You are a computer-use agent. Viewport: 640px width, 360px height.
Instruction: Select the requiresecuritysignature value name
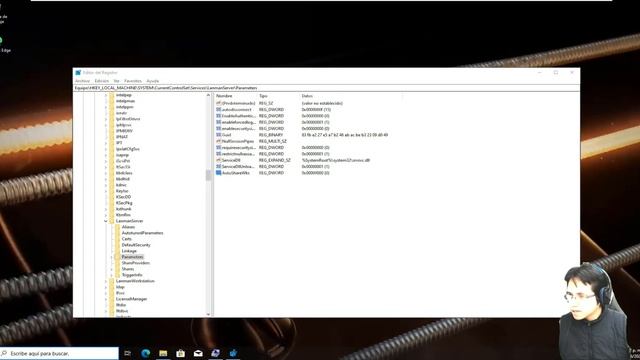point(239,147)
